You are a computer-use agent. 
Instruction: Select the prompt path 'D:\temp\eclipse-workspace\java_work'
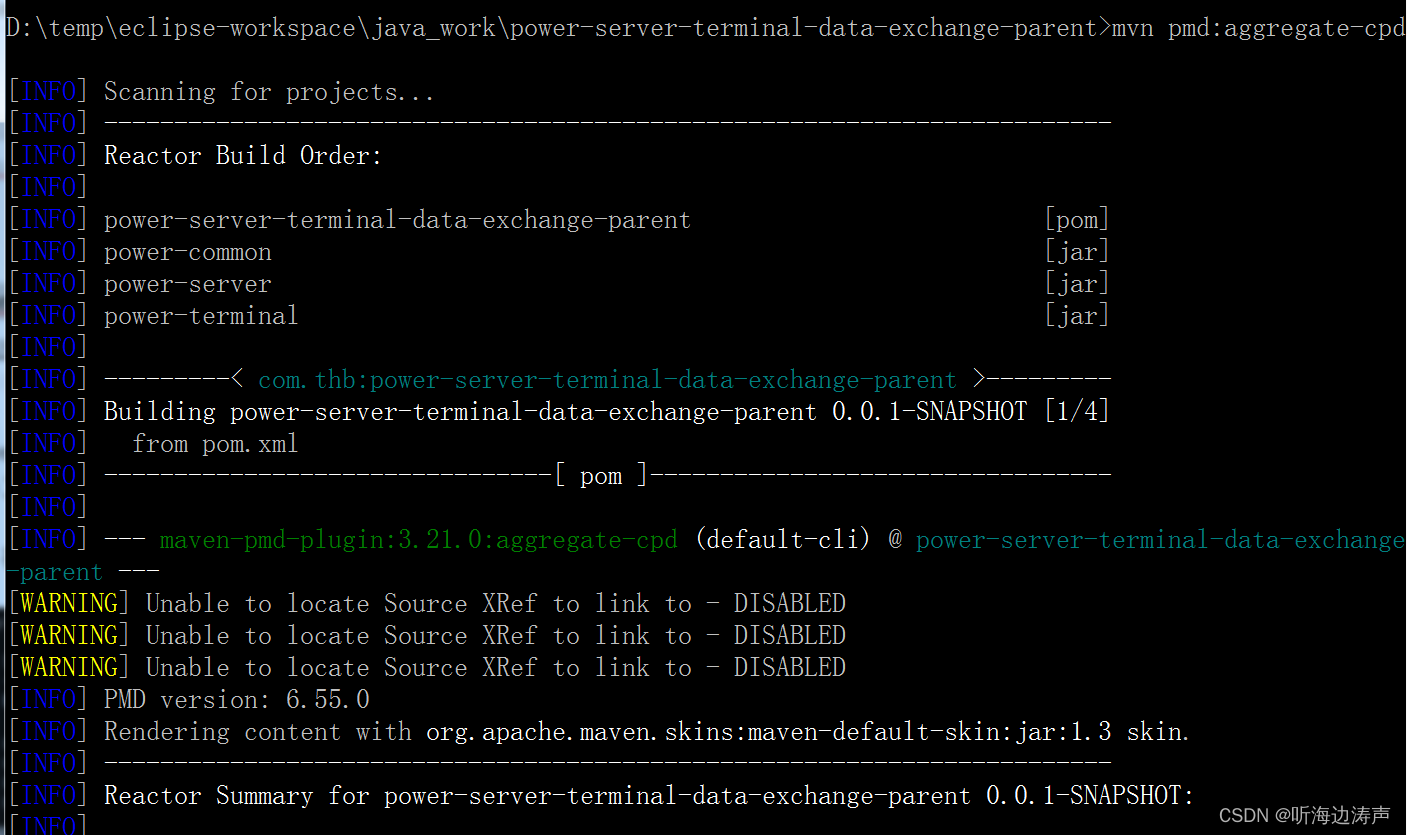tap(250, 28)
